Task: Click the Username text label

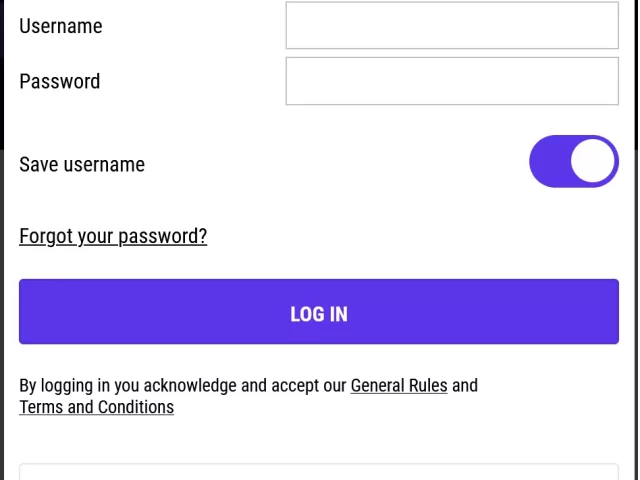Action: [x=61, y=26]
